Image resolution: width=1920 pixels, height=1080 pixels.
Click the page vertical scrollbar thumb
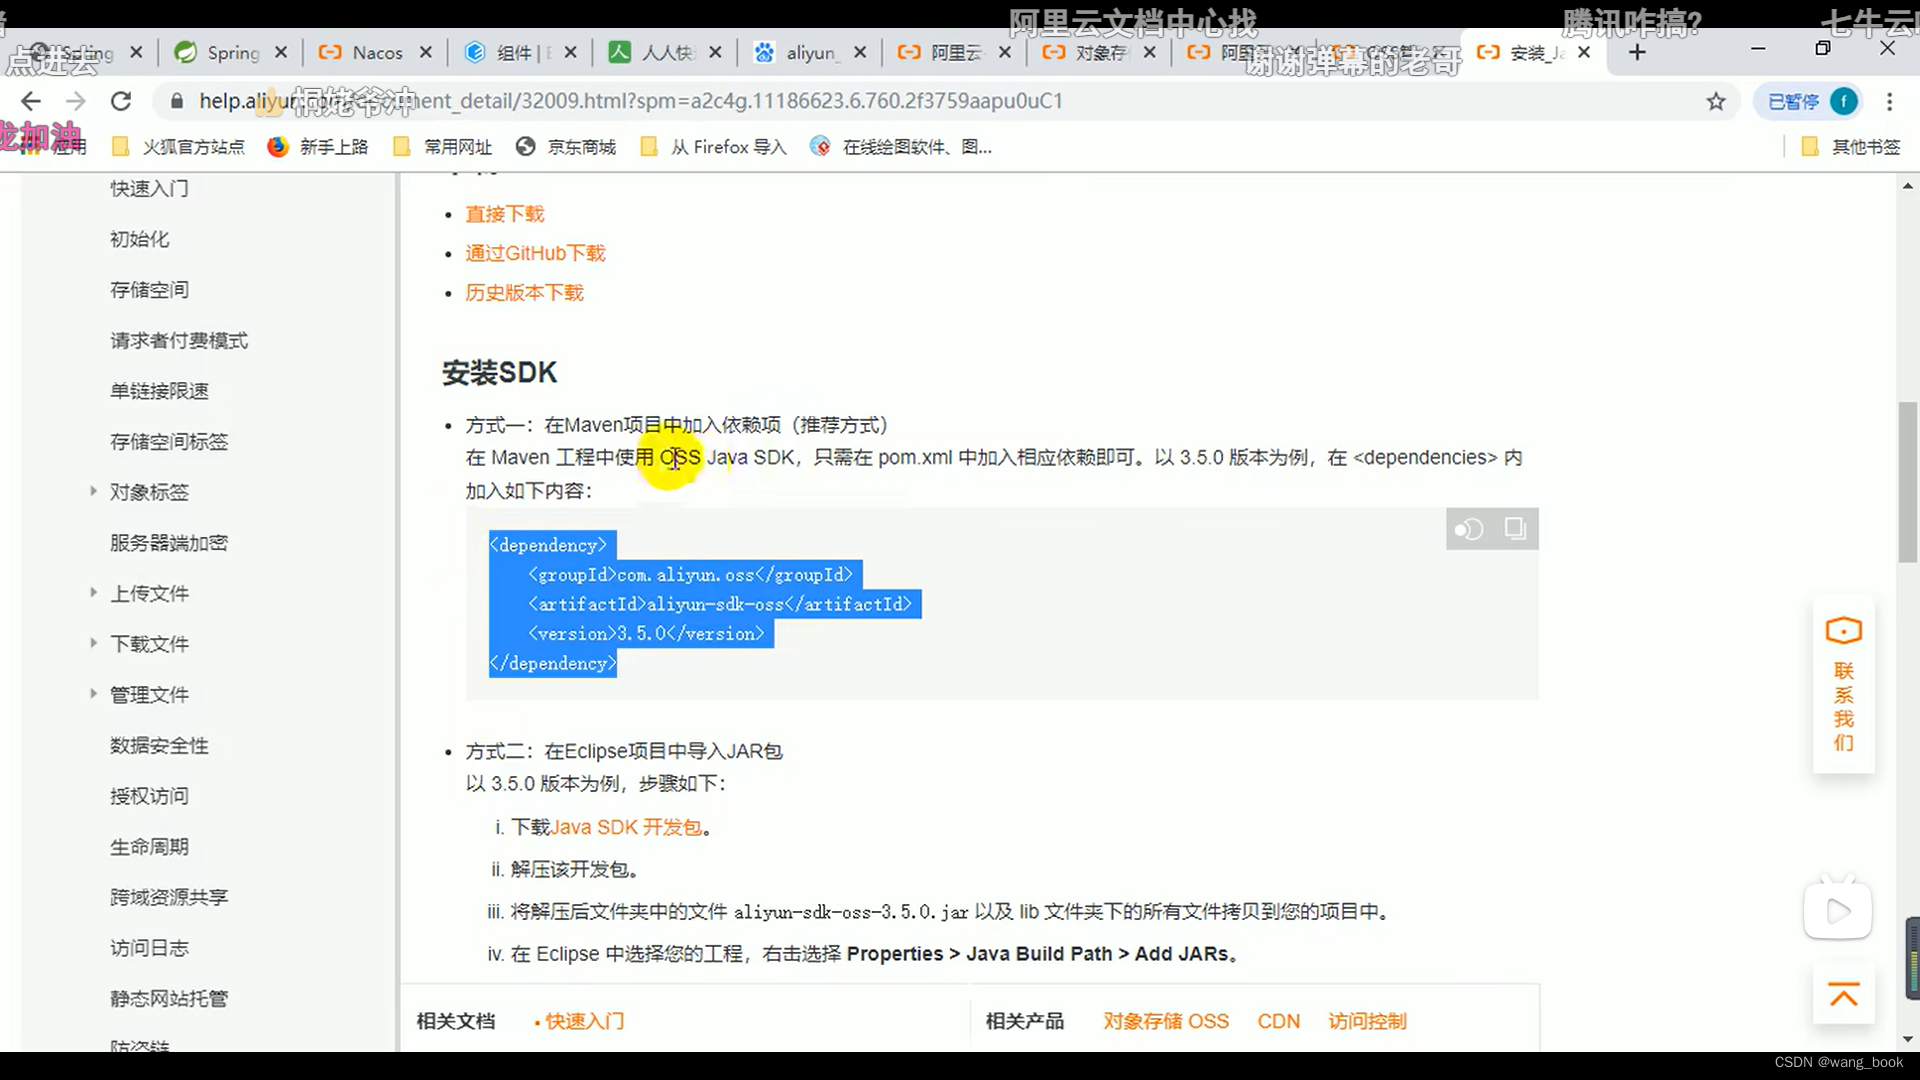pyautogui.click(x=1907, y=482)
